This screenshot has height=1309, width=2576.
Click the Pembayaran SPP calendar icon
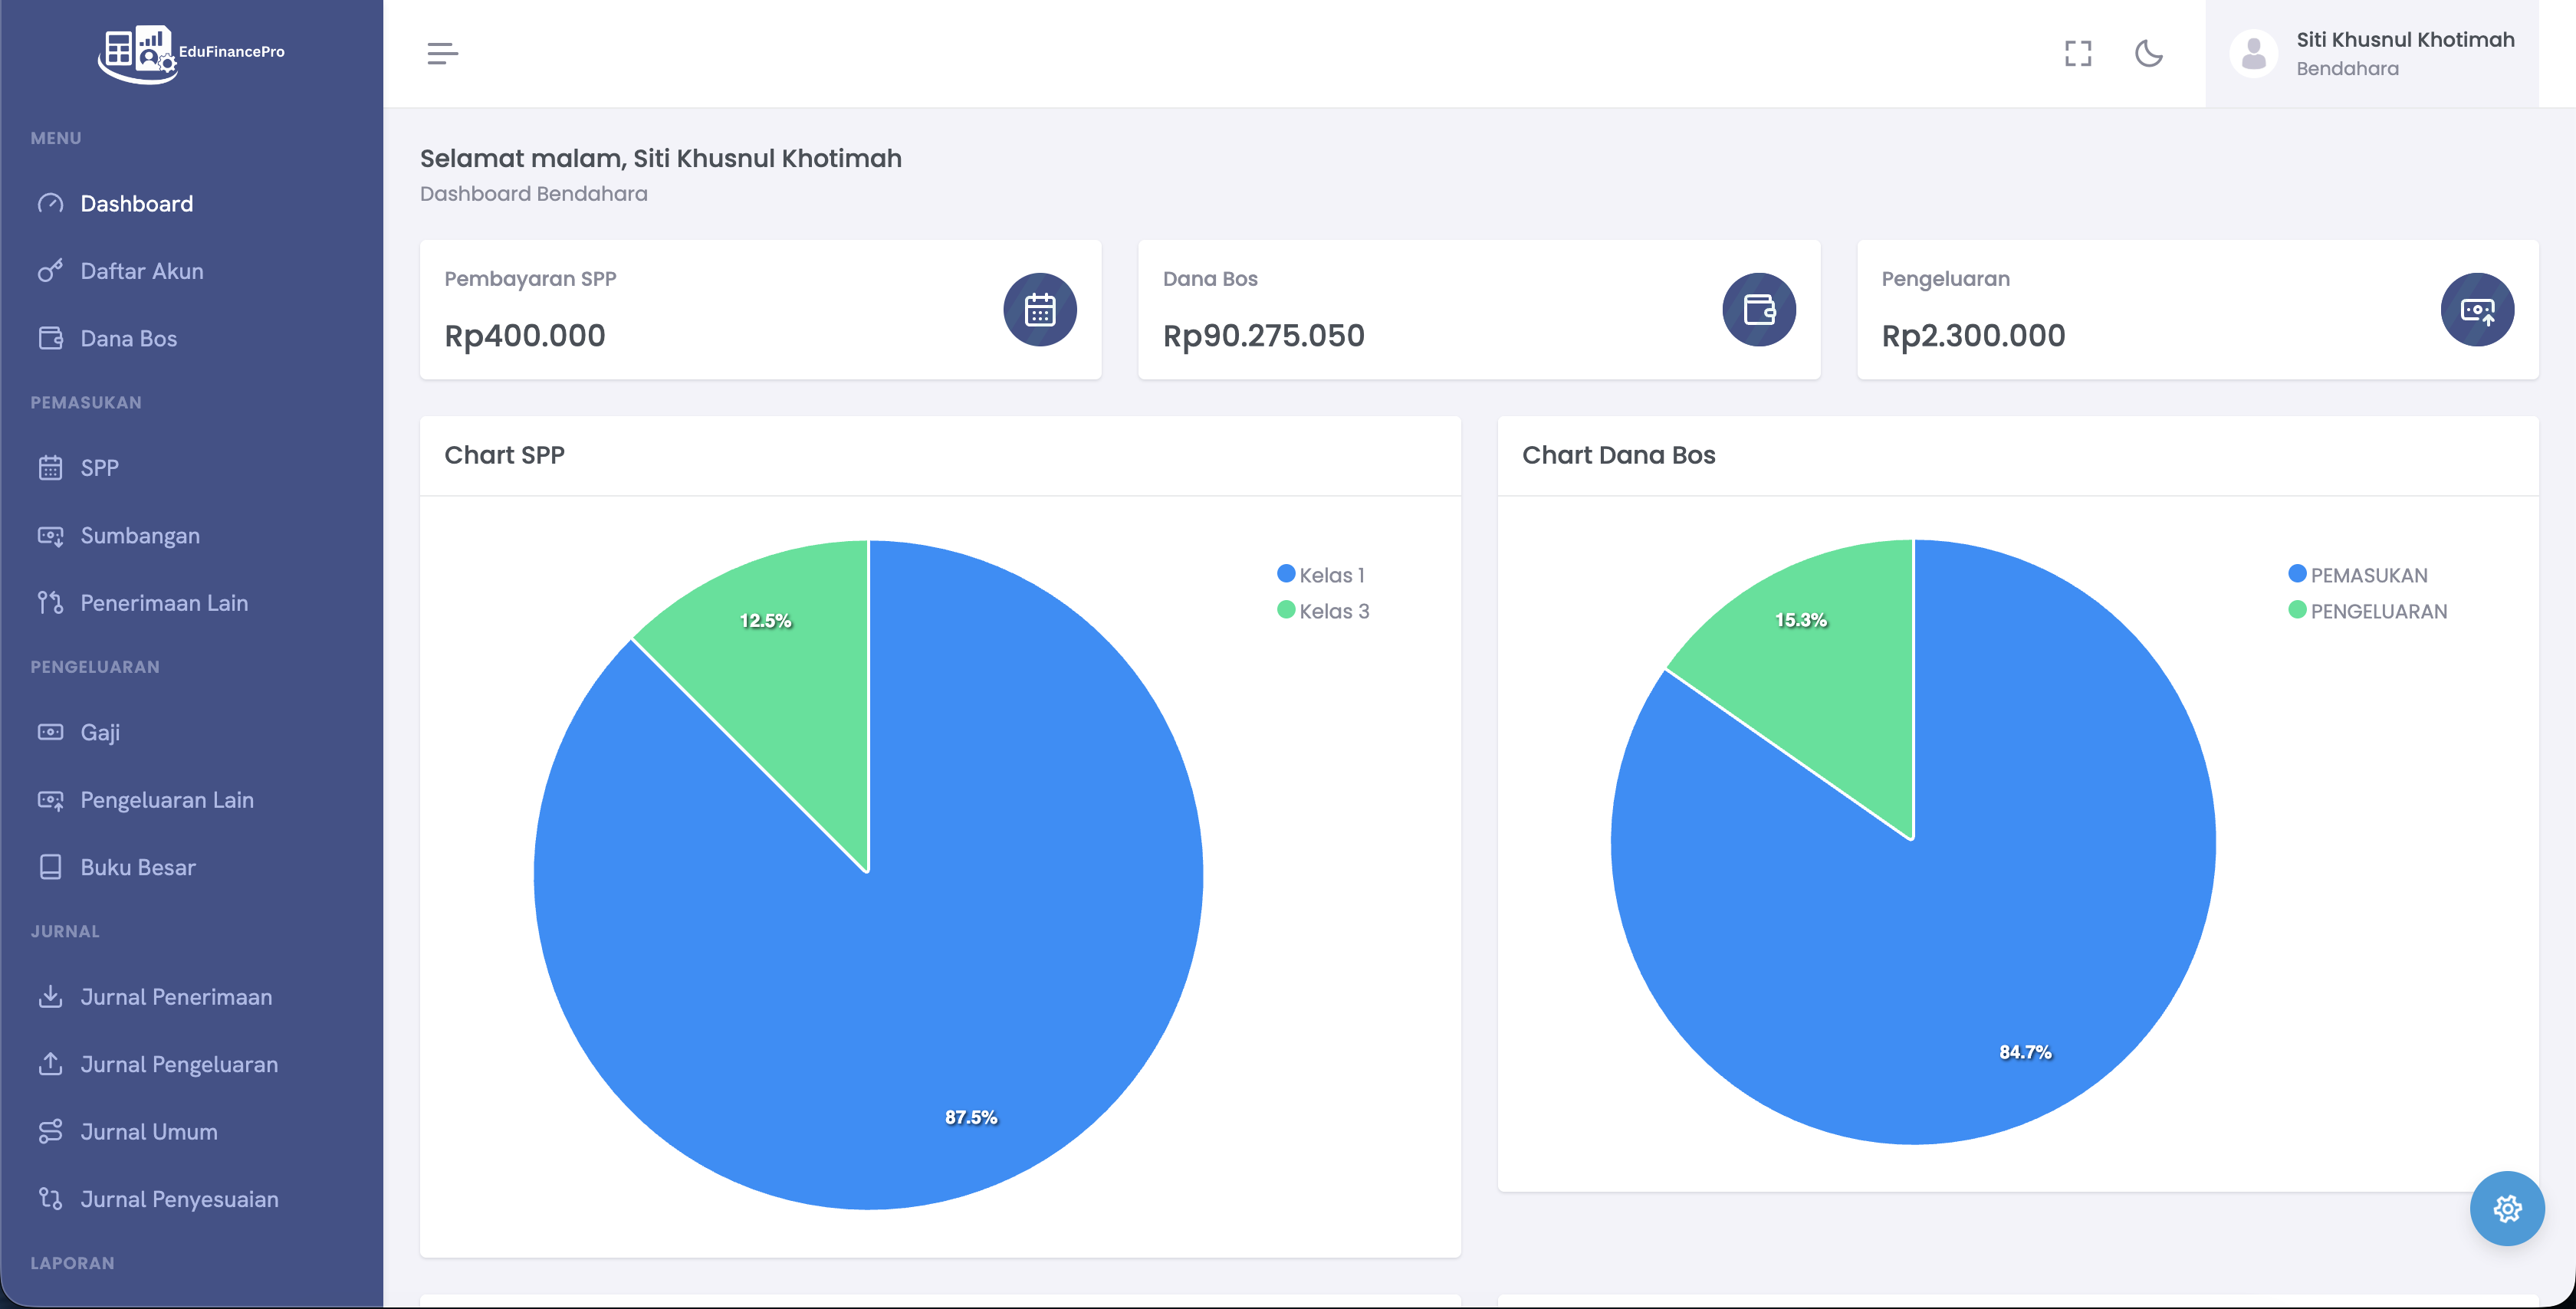pyautogui.click(x=1040, y=310)
